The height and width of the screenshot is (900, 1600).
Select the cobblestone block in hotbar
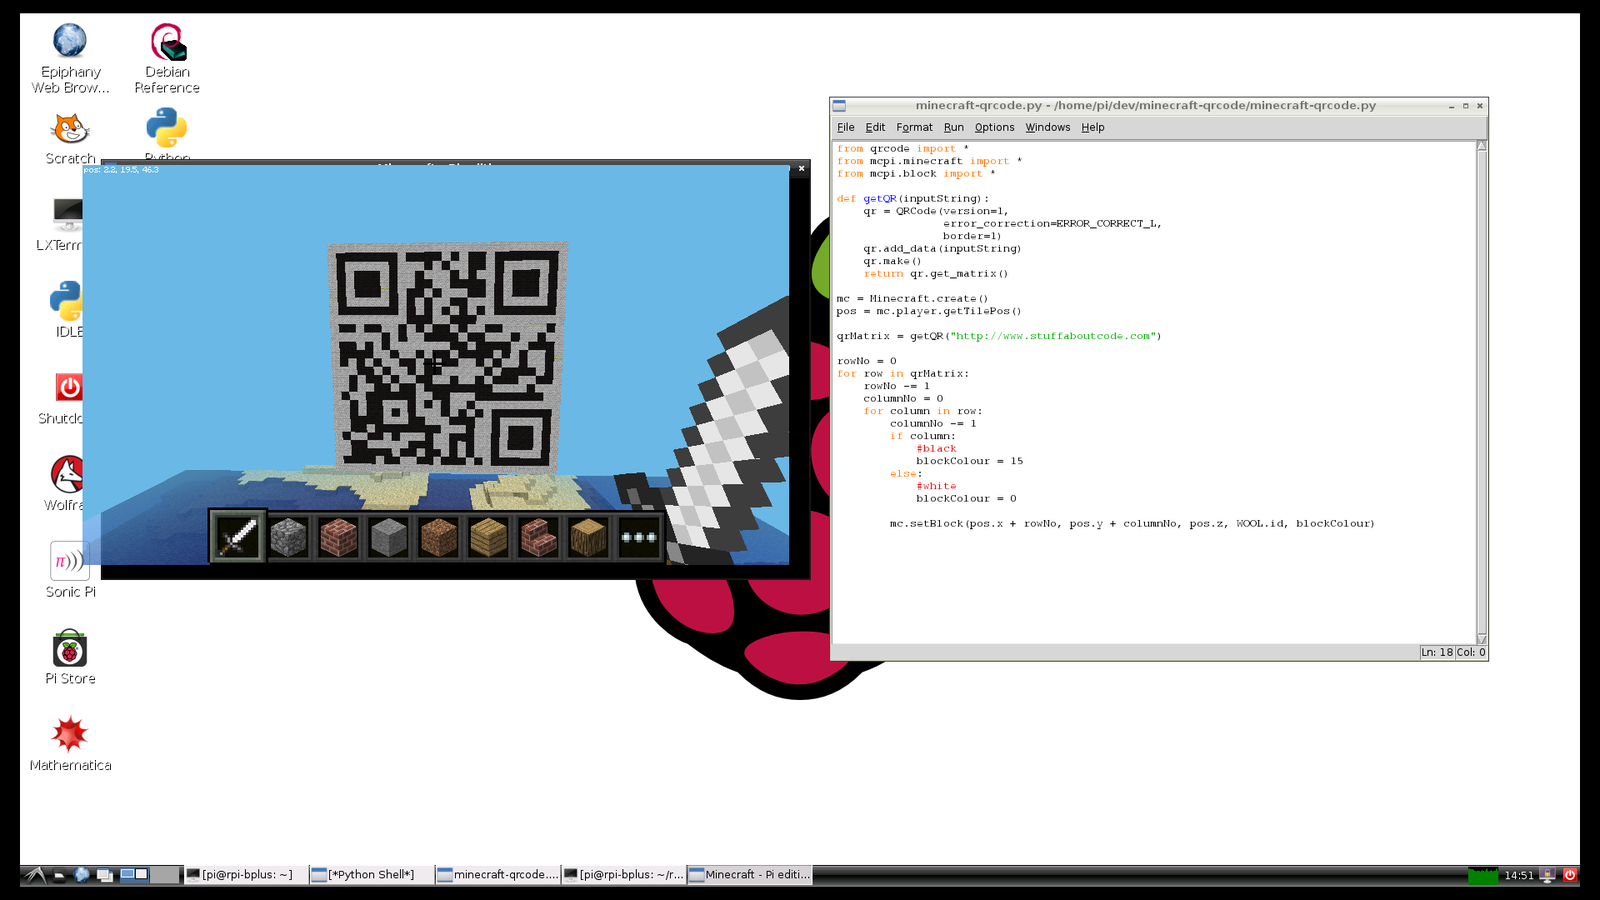[x=288, y=537]
